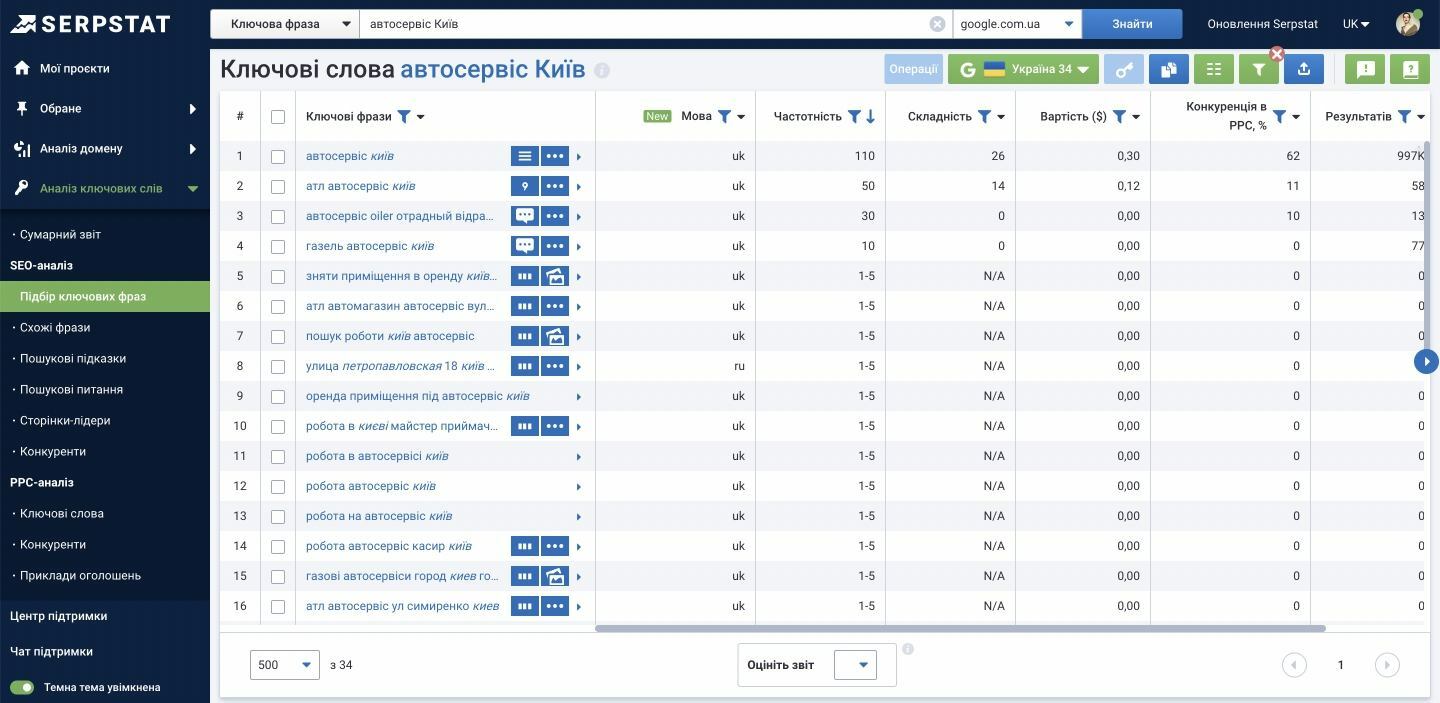Toggle the select-all checkbox in table header
This screenshot has height=703, width=1440.
tap(278, 116)
